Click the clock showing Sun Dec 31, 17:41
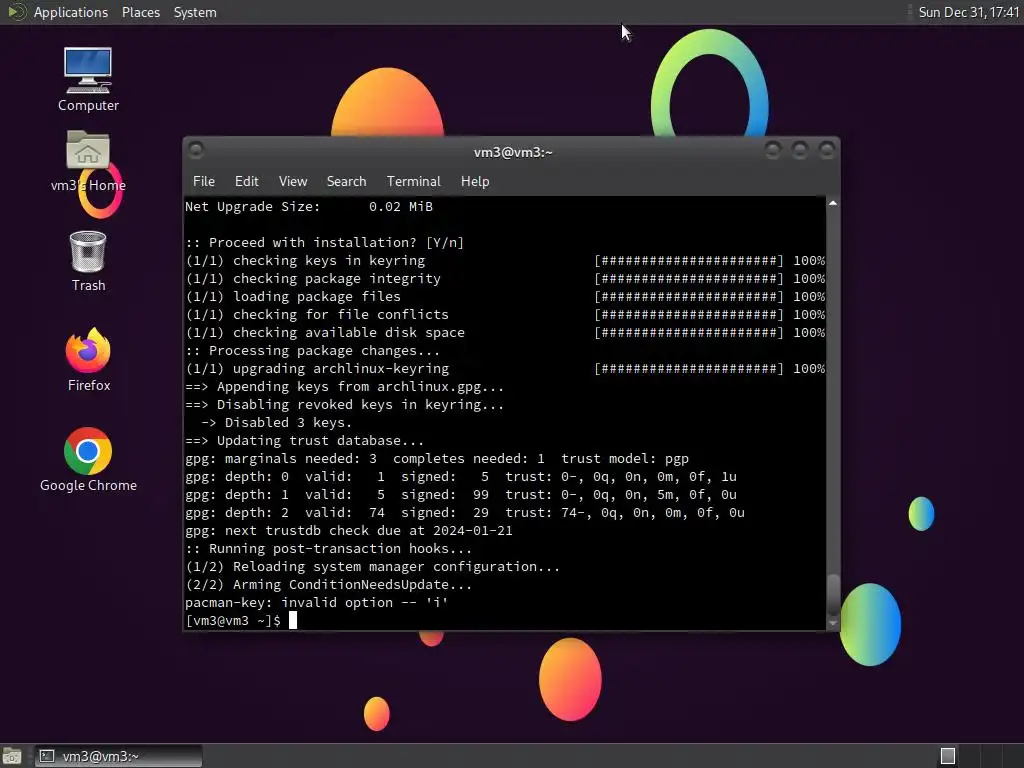 click(968, 12)
